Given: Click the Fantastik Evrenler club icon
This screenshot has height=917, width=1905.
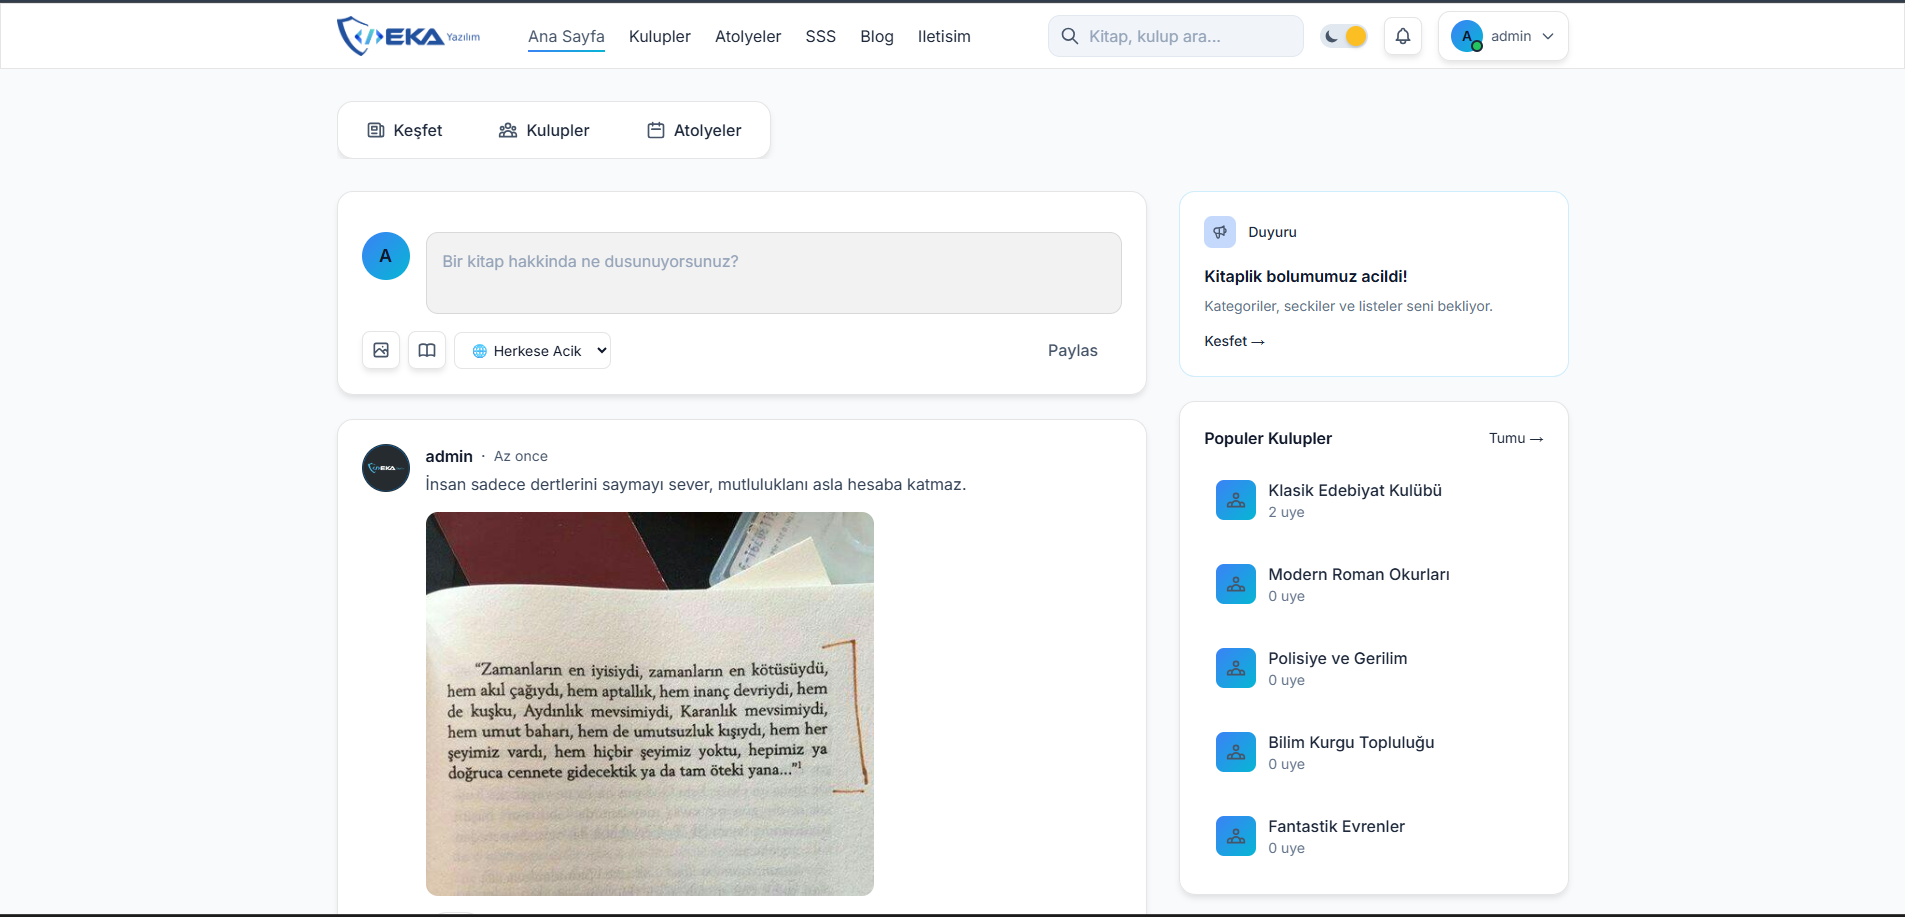Looking at the screenshot, I should tap(1235, 836).
